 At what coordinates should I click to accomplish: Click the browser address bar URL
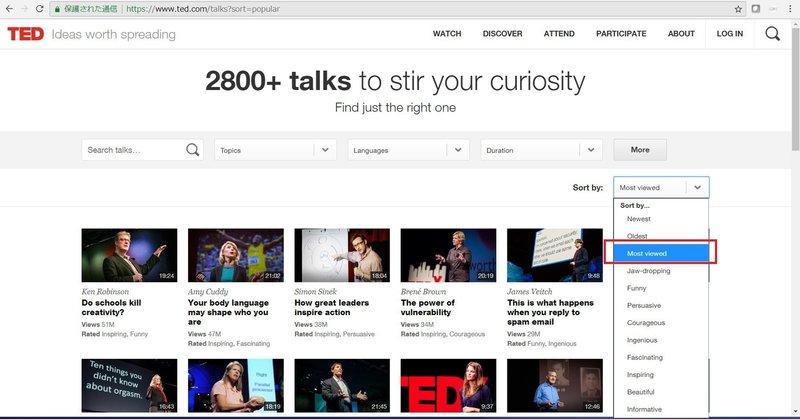pyautogui.click(x=203, y=9)
